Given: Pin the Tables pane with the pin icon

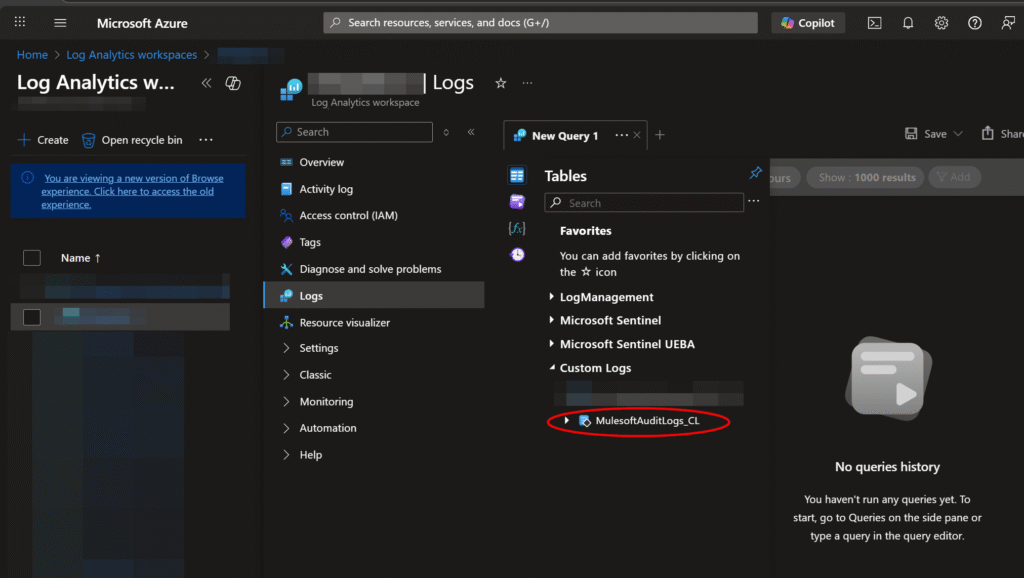Looking at the screenshot, I should coord(755,174).
